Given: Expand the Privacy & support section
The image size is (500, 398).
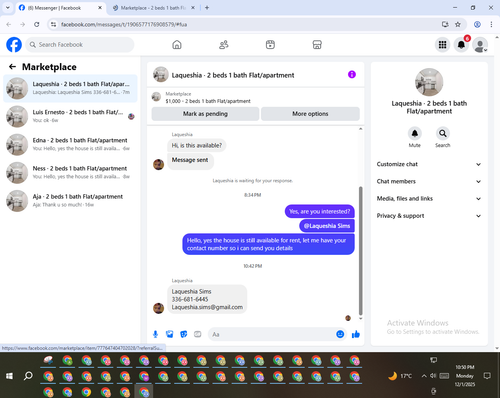Looking at the screenshot, I should 429,216.
